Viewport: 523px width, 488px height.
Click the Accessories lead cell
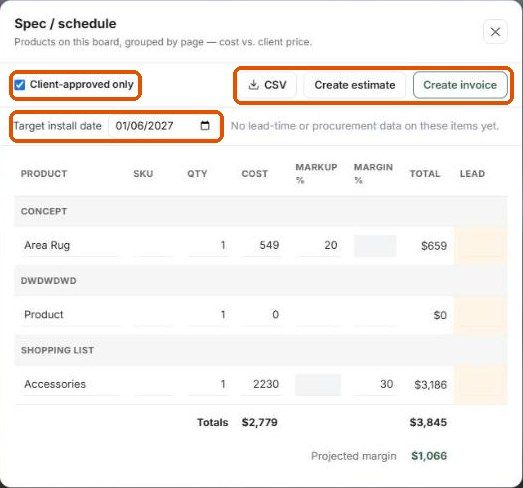[481, 385]
